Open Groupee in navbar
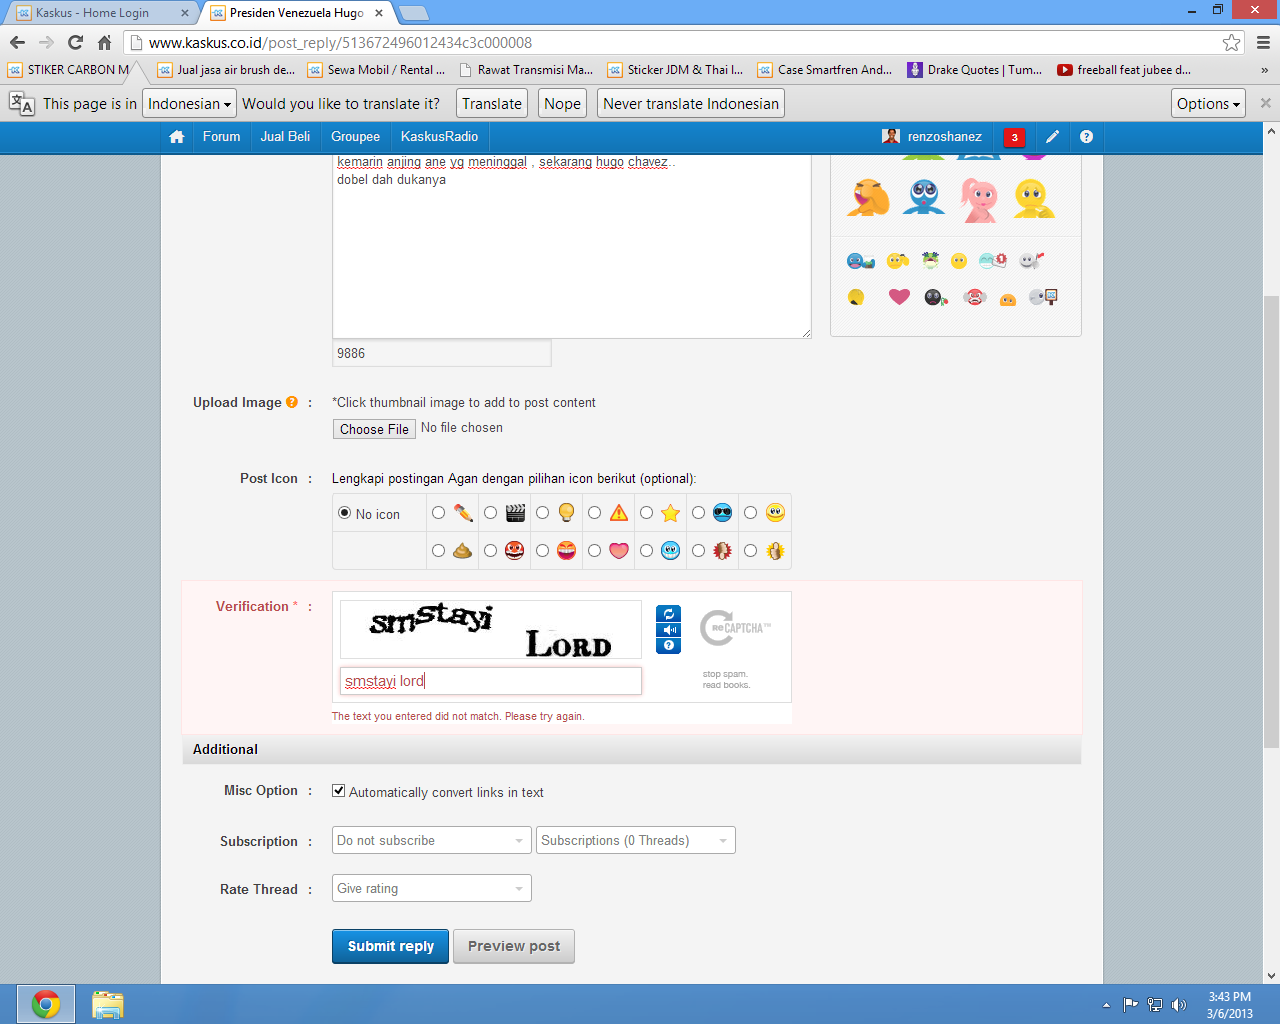The height and width of the screenshot is (1024, 1280). 355,137
